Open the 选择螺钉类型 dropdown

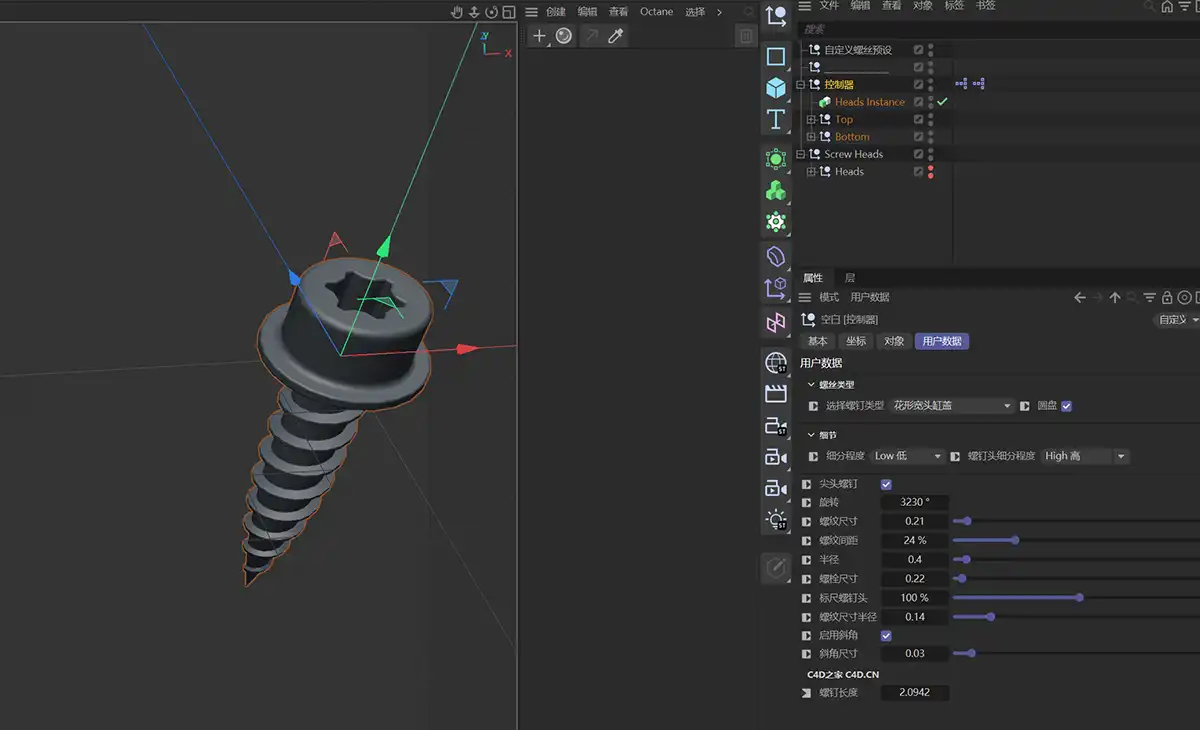952,406
